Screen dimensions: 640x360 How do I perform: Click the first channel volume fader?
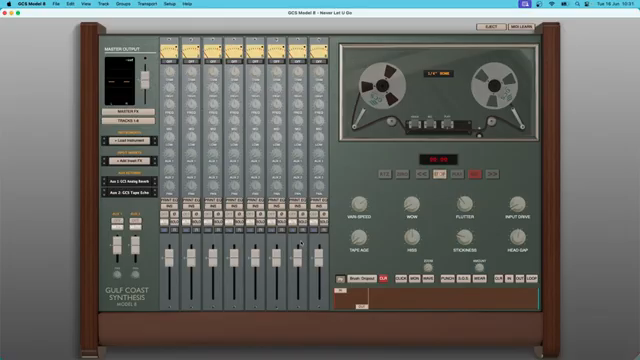[169, 258]
